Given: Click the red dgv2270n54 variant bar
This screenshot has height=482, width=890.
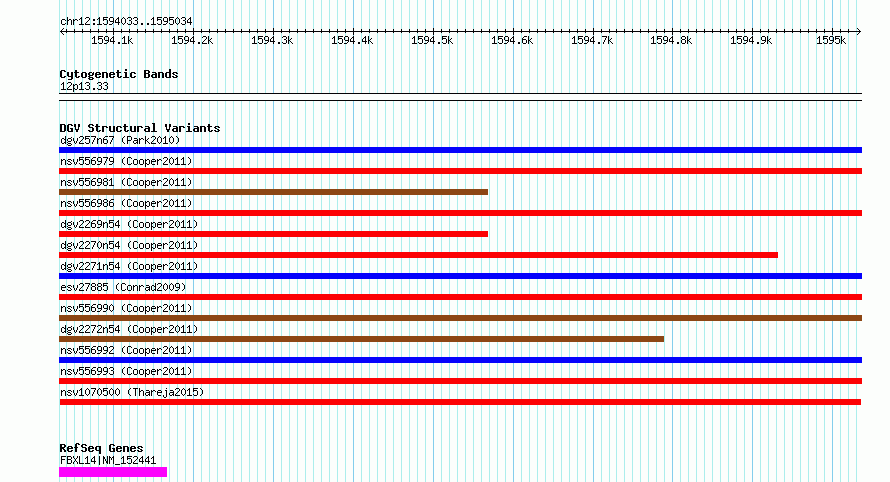Looking at the screenshot, I should (x=418, y=255).
